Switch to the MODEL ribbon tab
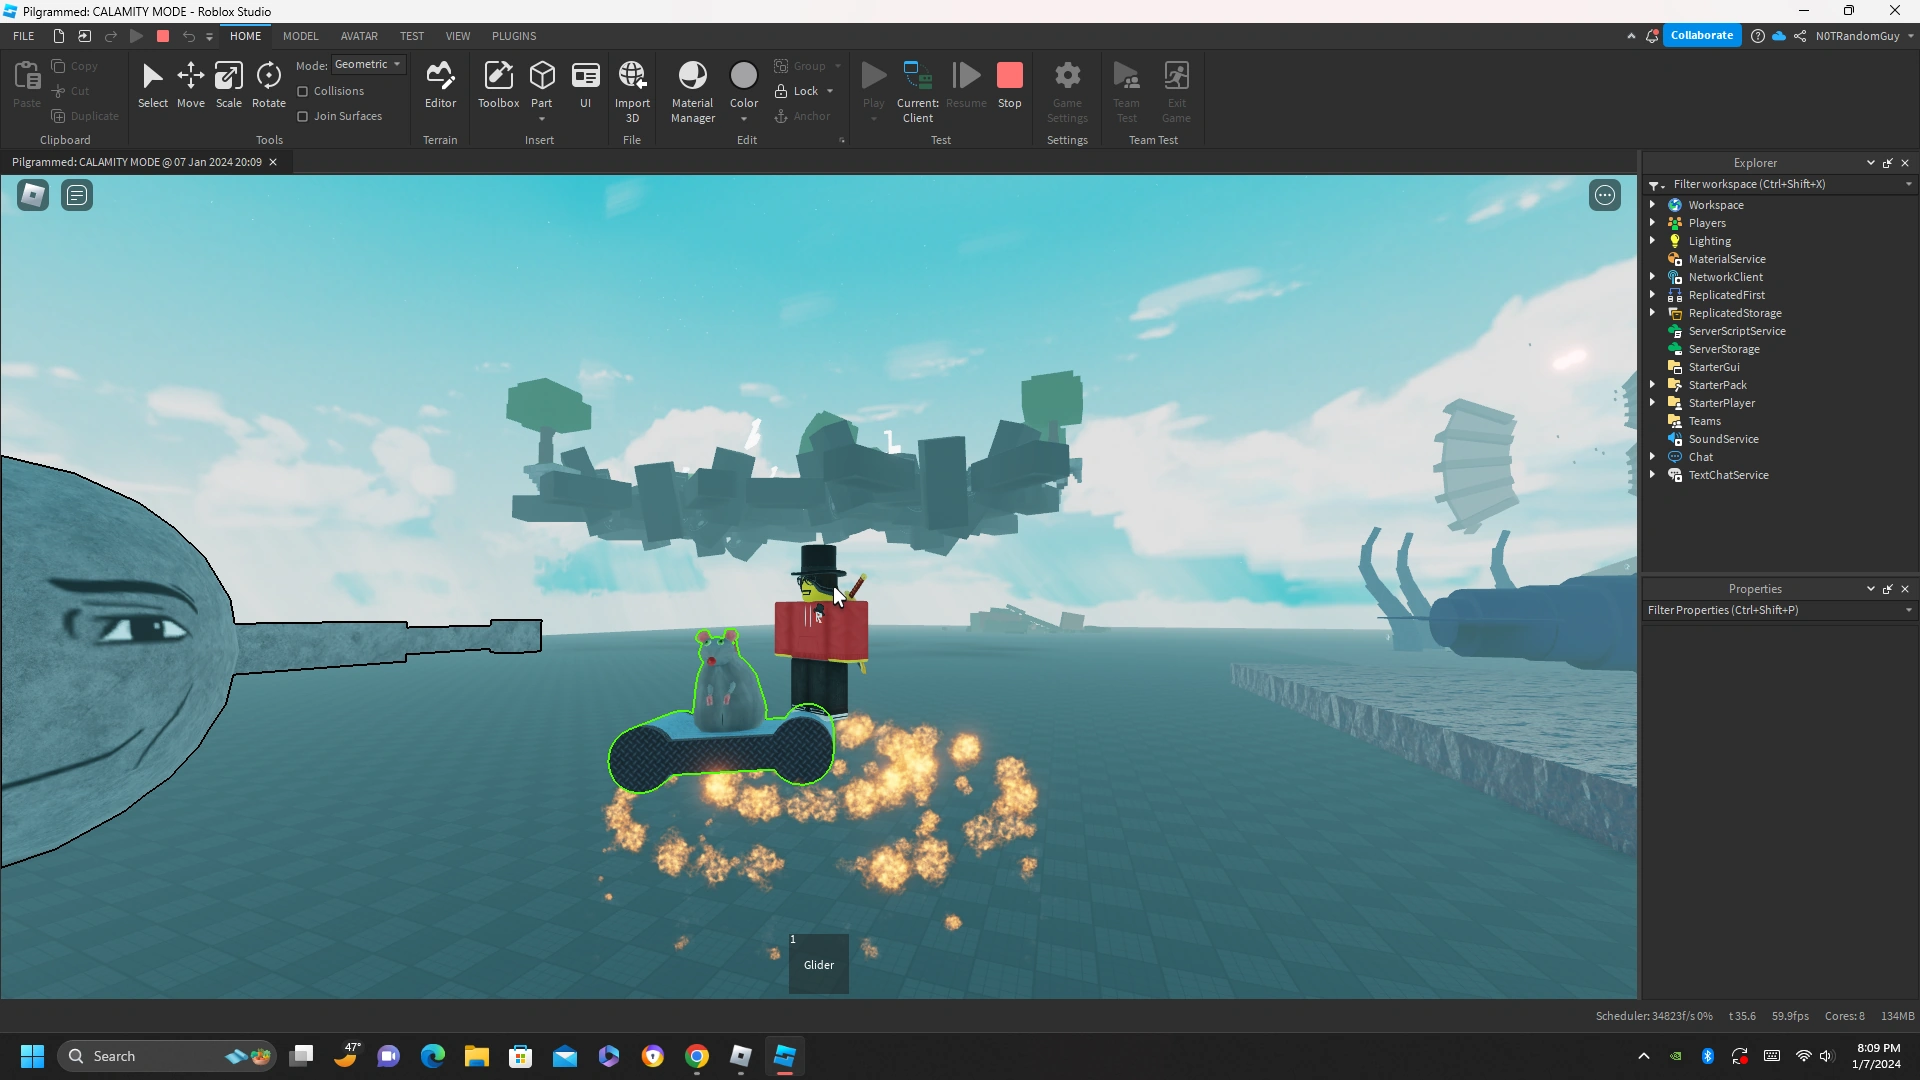The width and height of the screenshot is (1920, 1080). [x=300, y=36]
